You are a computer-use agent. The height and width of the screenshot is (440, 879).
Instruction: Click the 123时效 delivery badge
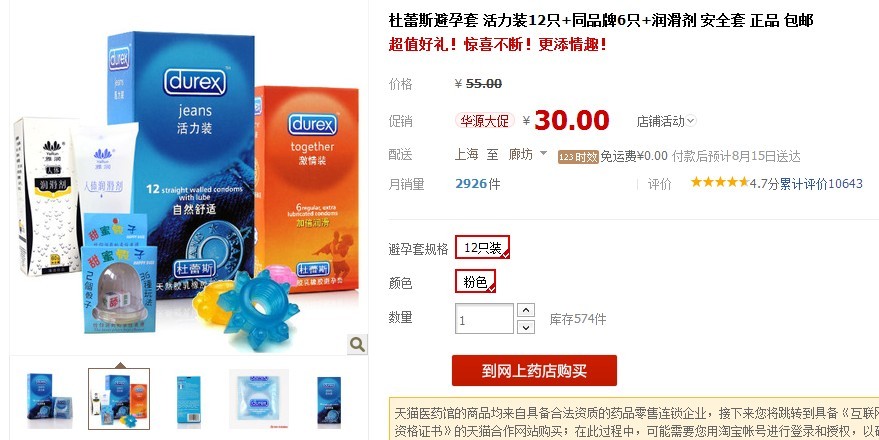coord(578,157)
